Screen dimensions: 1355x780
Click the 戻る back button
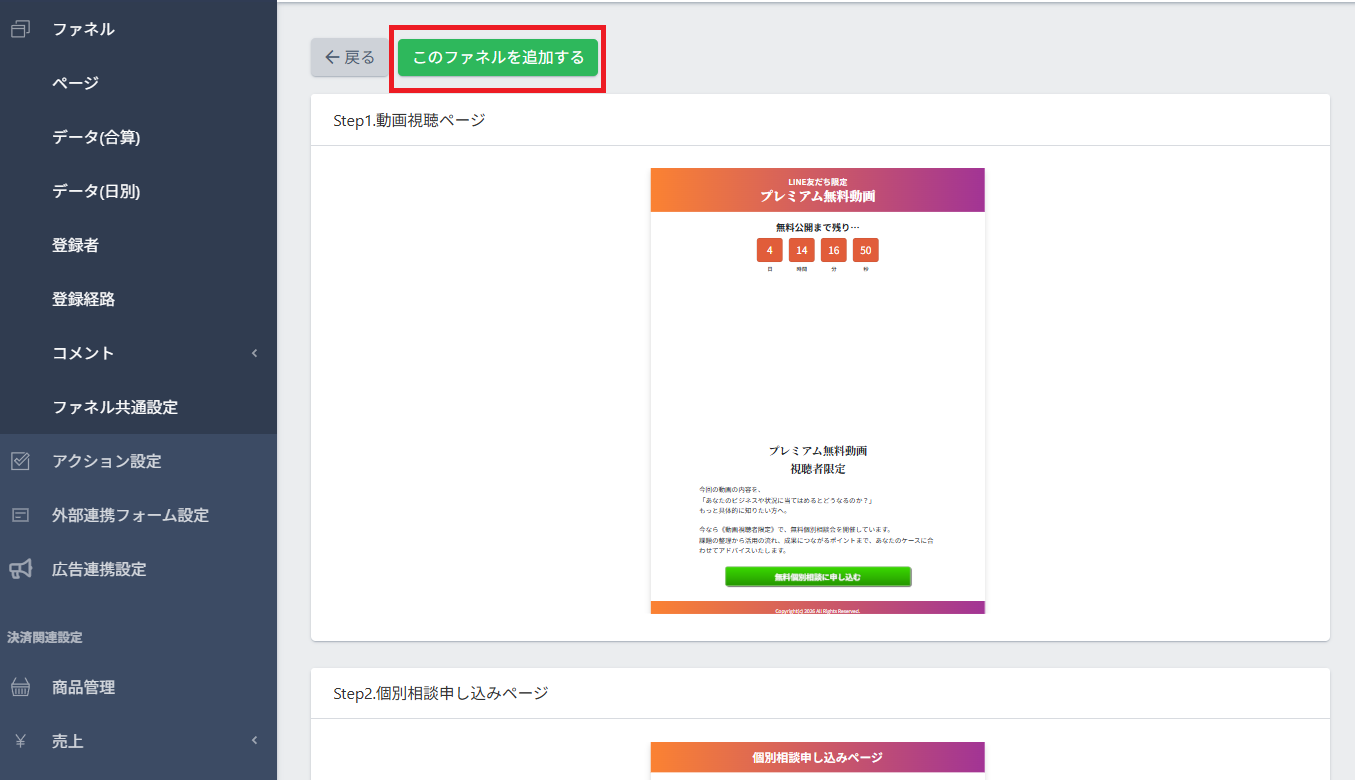pyautogui.click(x=350, y=58)
